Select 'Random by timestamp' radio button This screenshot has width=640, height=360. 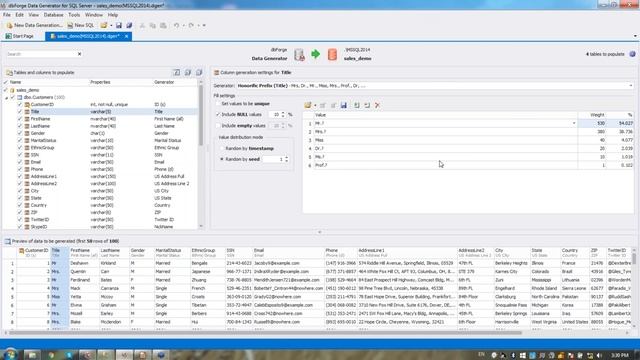[x=222, y=149]
